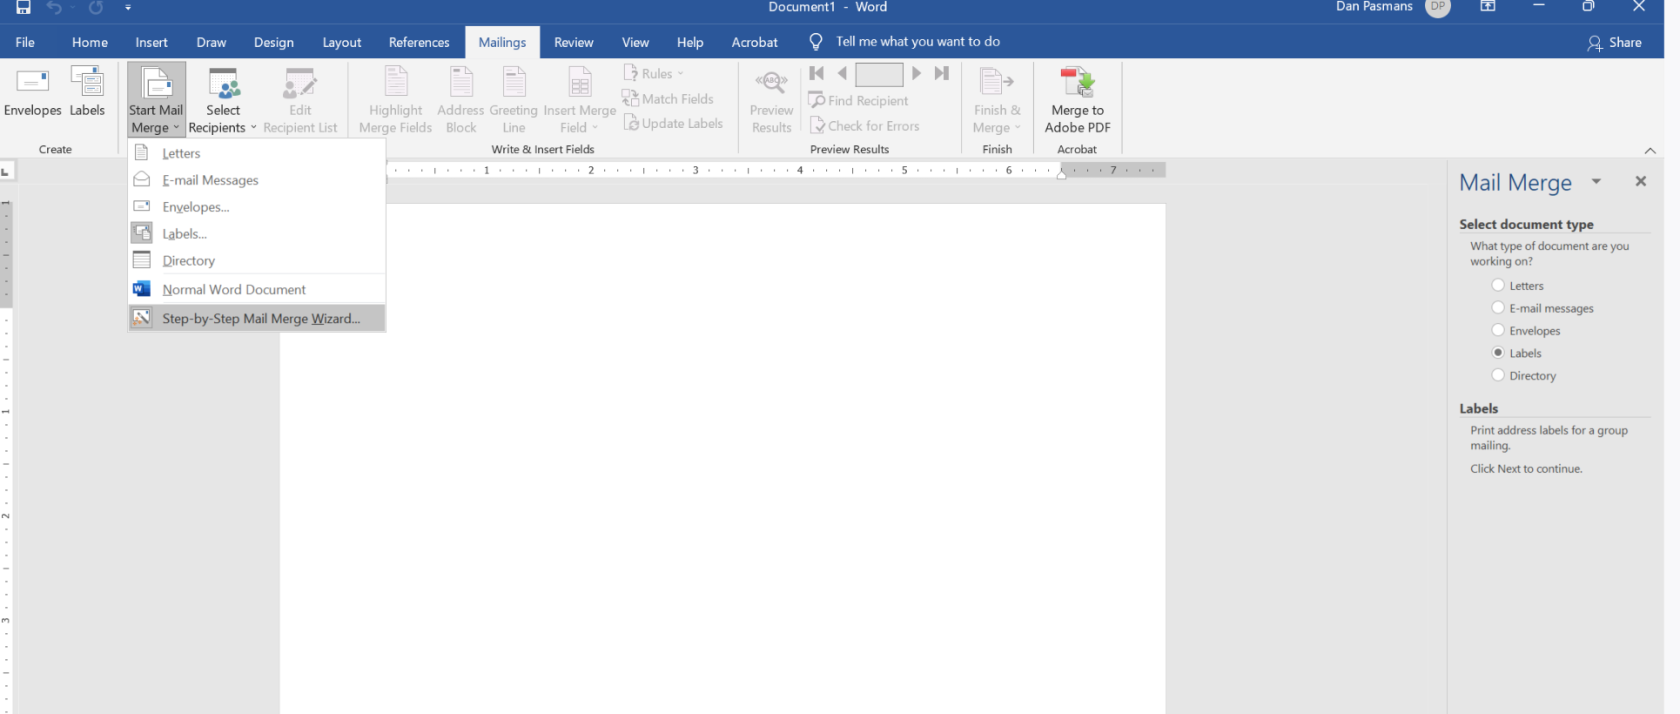Choose Directory in dropdown menu
The image size is (1680, 714).
257,260
